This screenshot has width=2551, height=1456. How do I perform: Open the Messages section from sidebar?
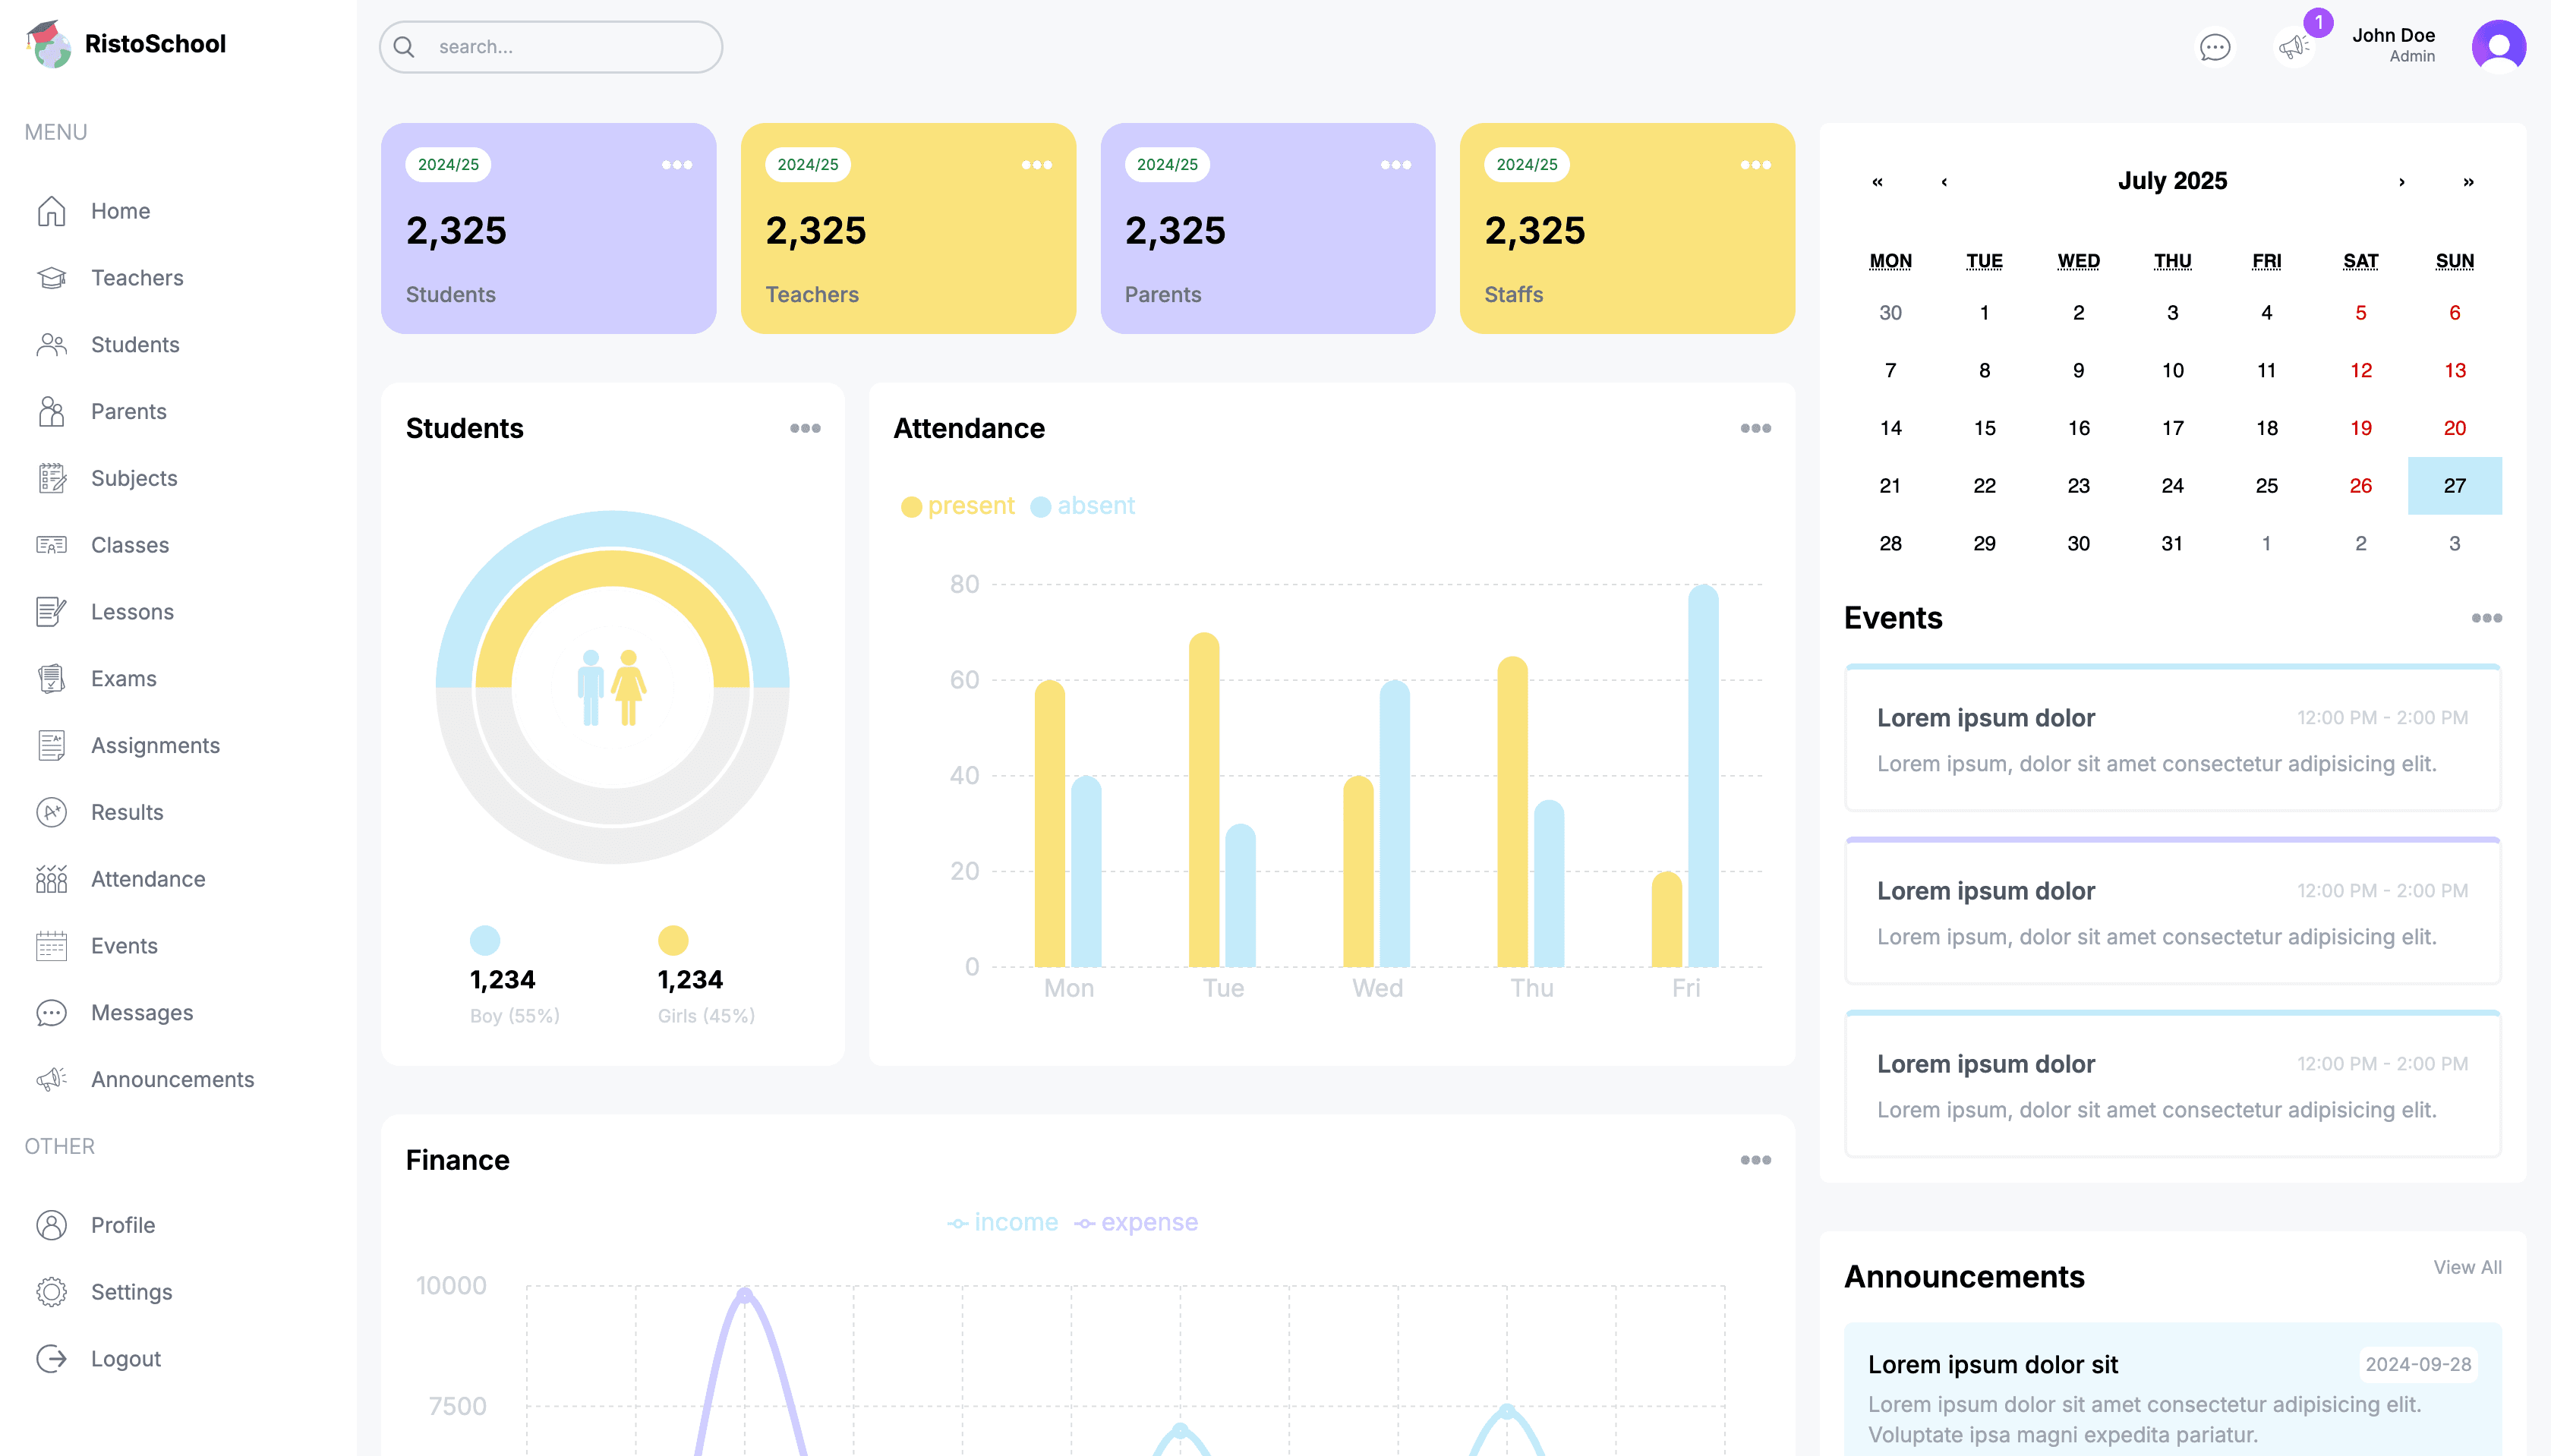point(142,1012)
